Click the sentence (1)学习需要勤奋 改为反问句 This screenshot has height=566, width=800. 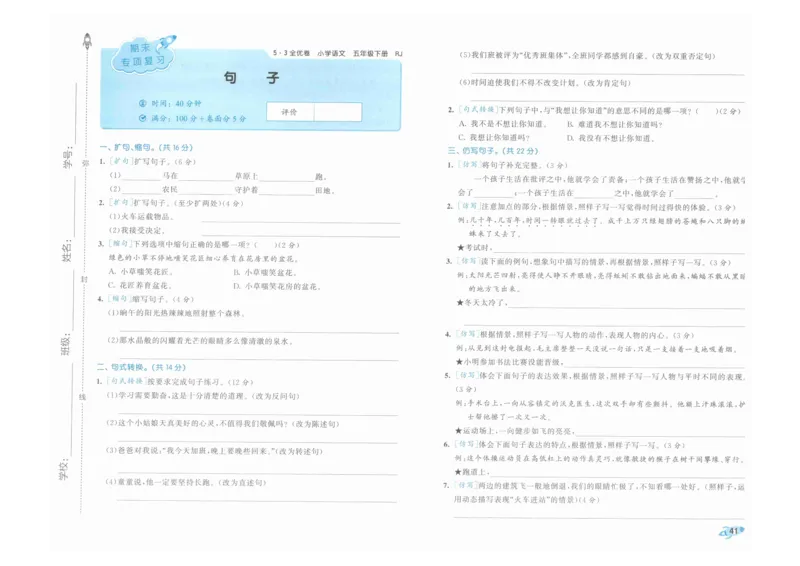tap(203, 396)
